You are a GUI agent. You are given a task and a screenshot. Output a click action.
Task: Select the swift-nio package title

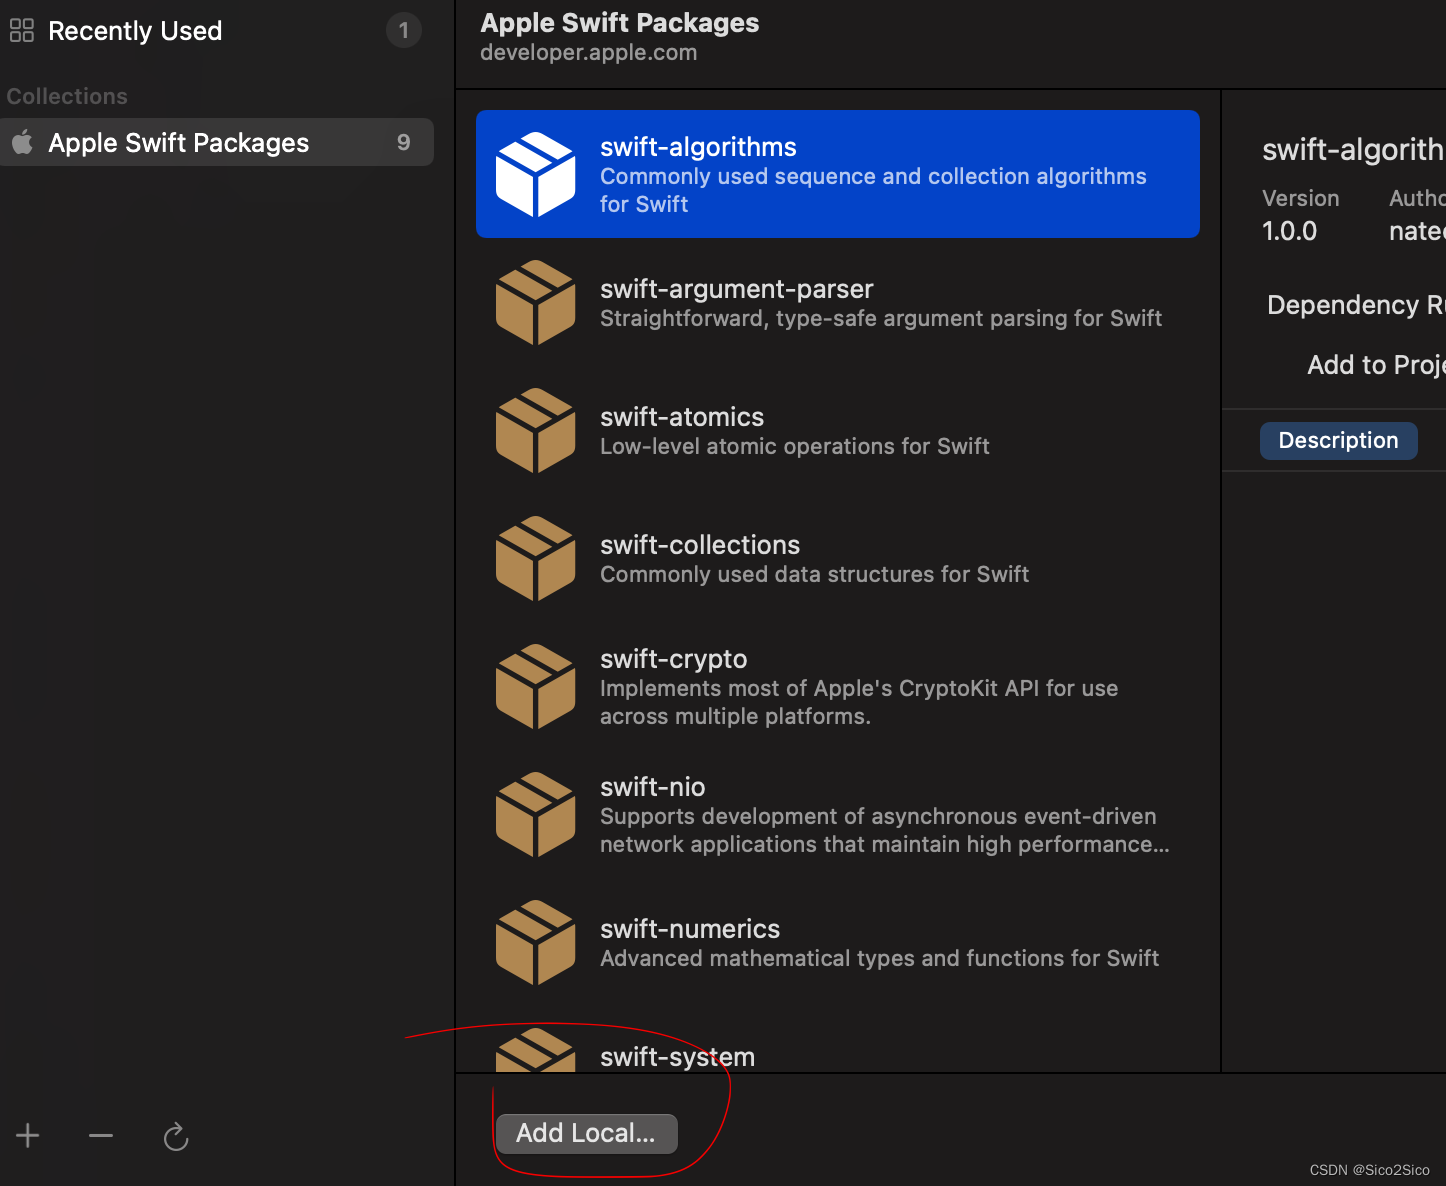[x=653, y=787]
